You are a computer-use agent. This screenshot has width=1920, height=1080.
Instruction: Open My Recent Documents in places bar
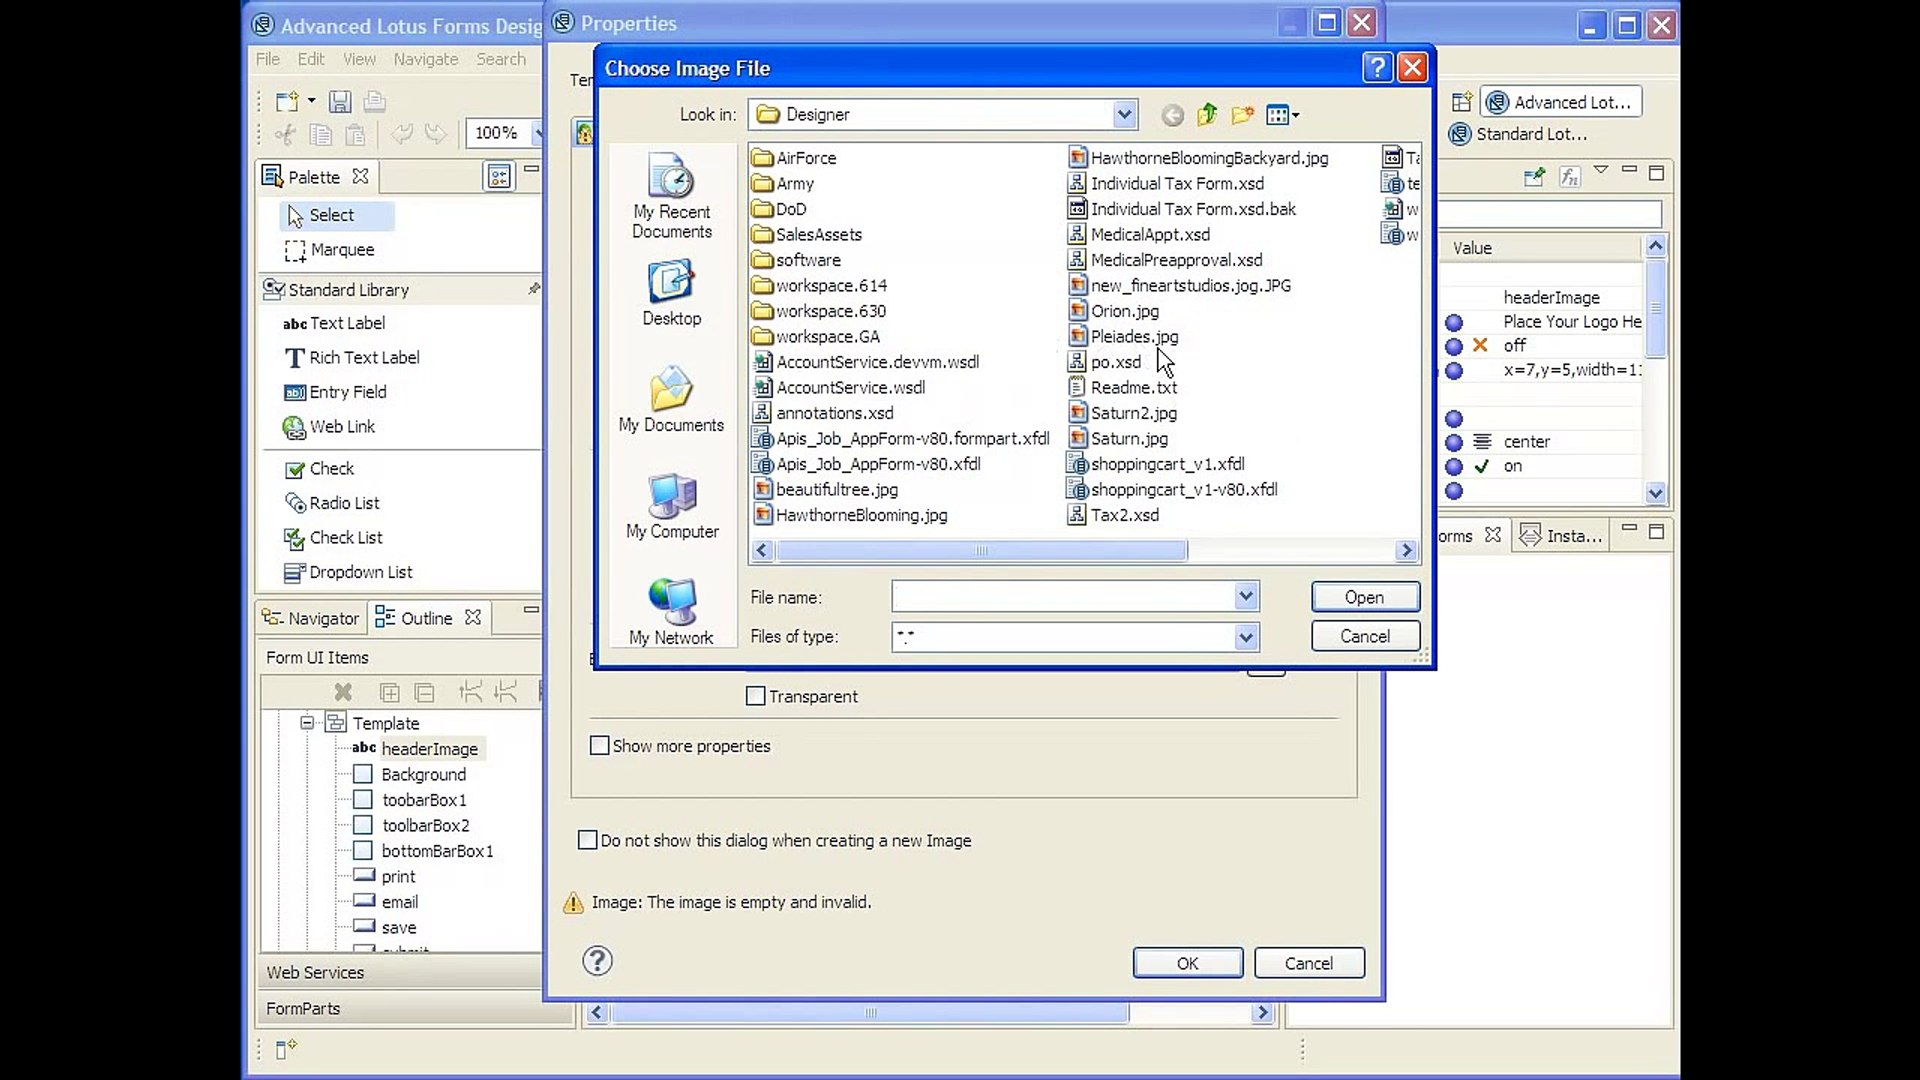pos(671,196)
